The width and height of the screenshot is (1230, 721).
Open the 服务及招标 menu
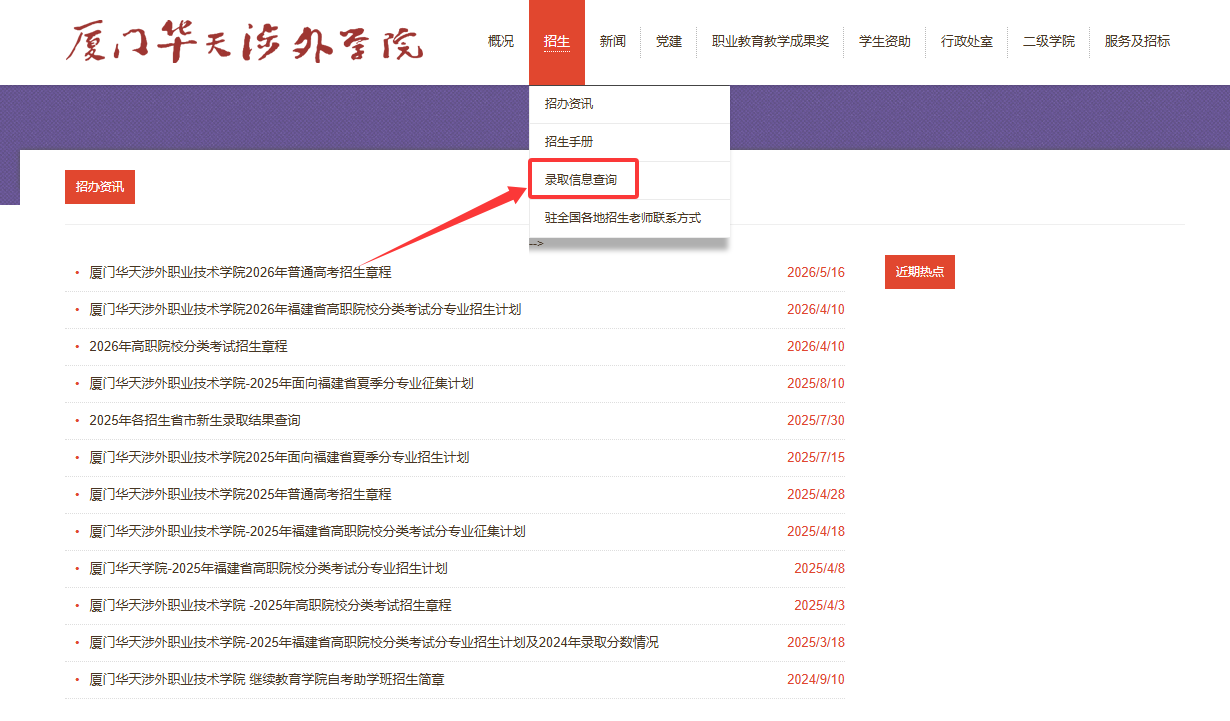1137,41
